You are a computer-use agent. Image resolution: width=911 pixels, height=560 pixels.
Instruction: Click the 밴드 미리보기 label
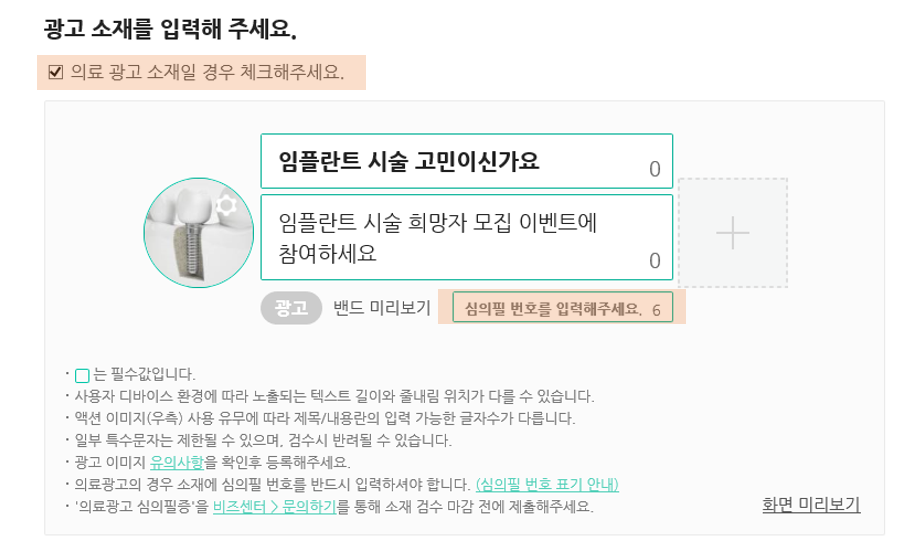[382, 308]
